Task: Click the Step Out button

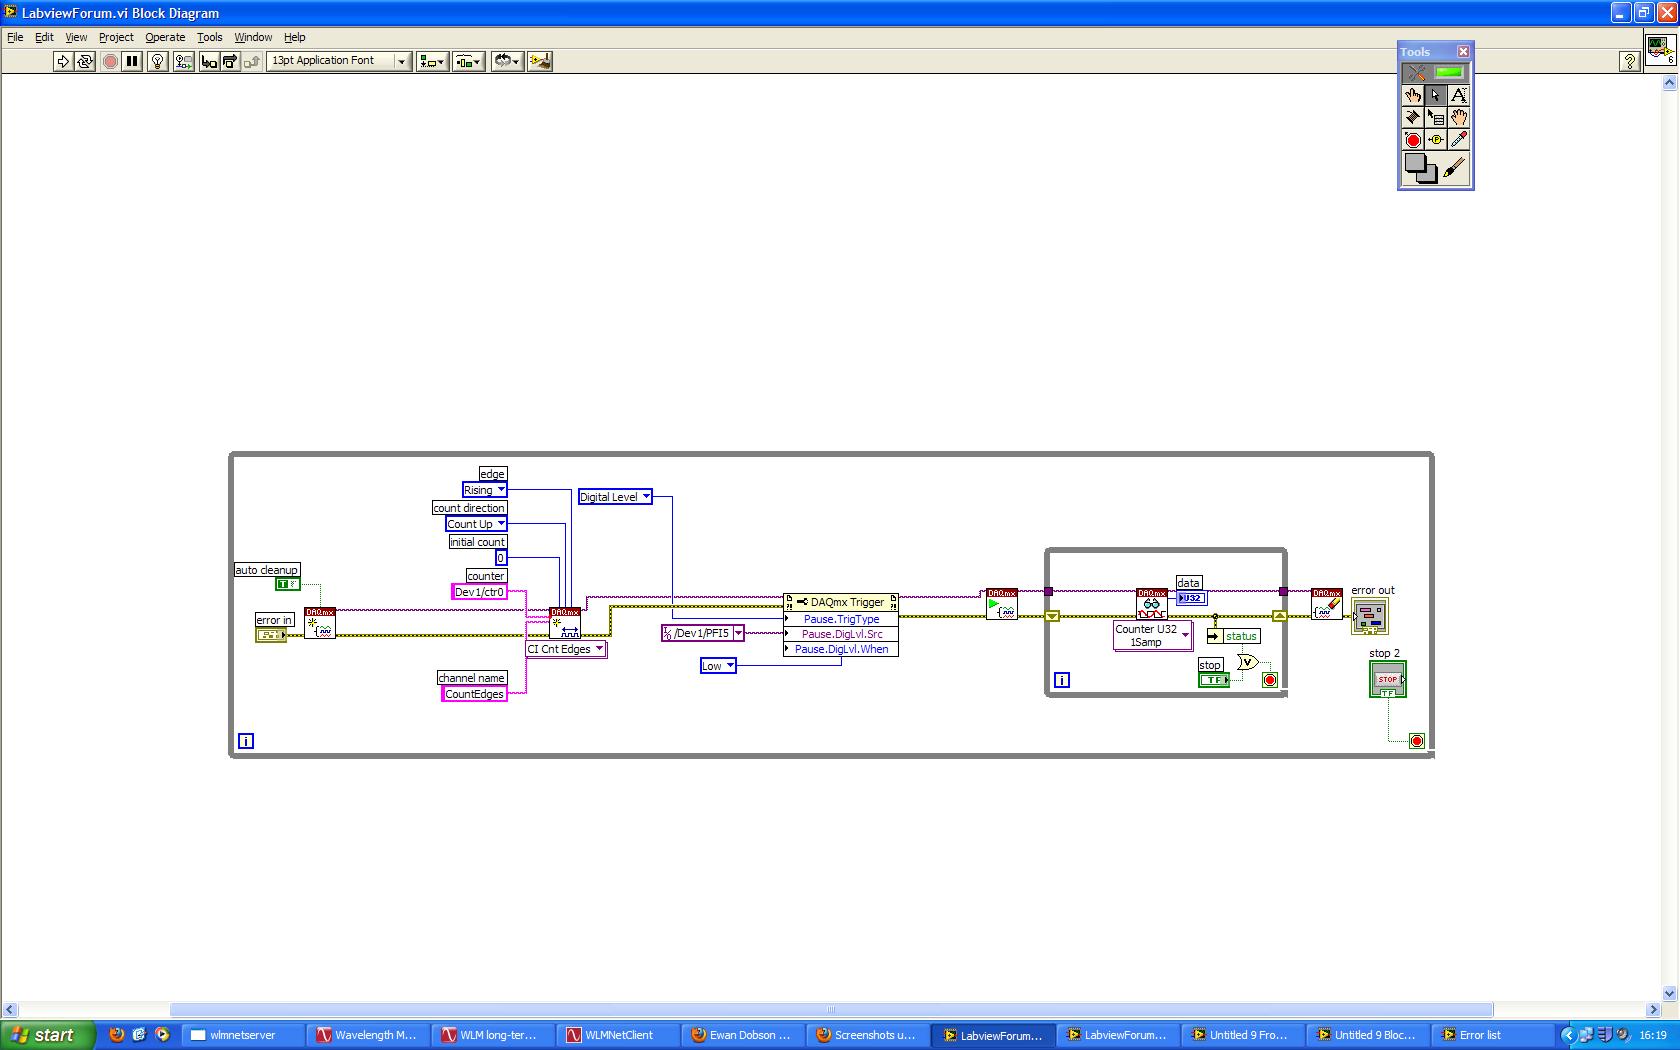Action: (x=252, y=61)
